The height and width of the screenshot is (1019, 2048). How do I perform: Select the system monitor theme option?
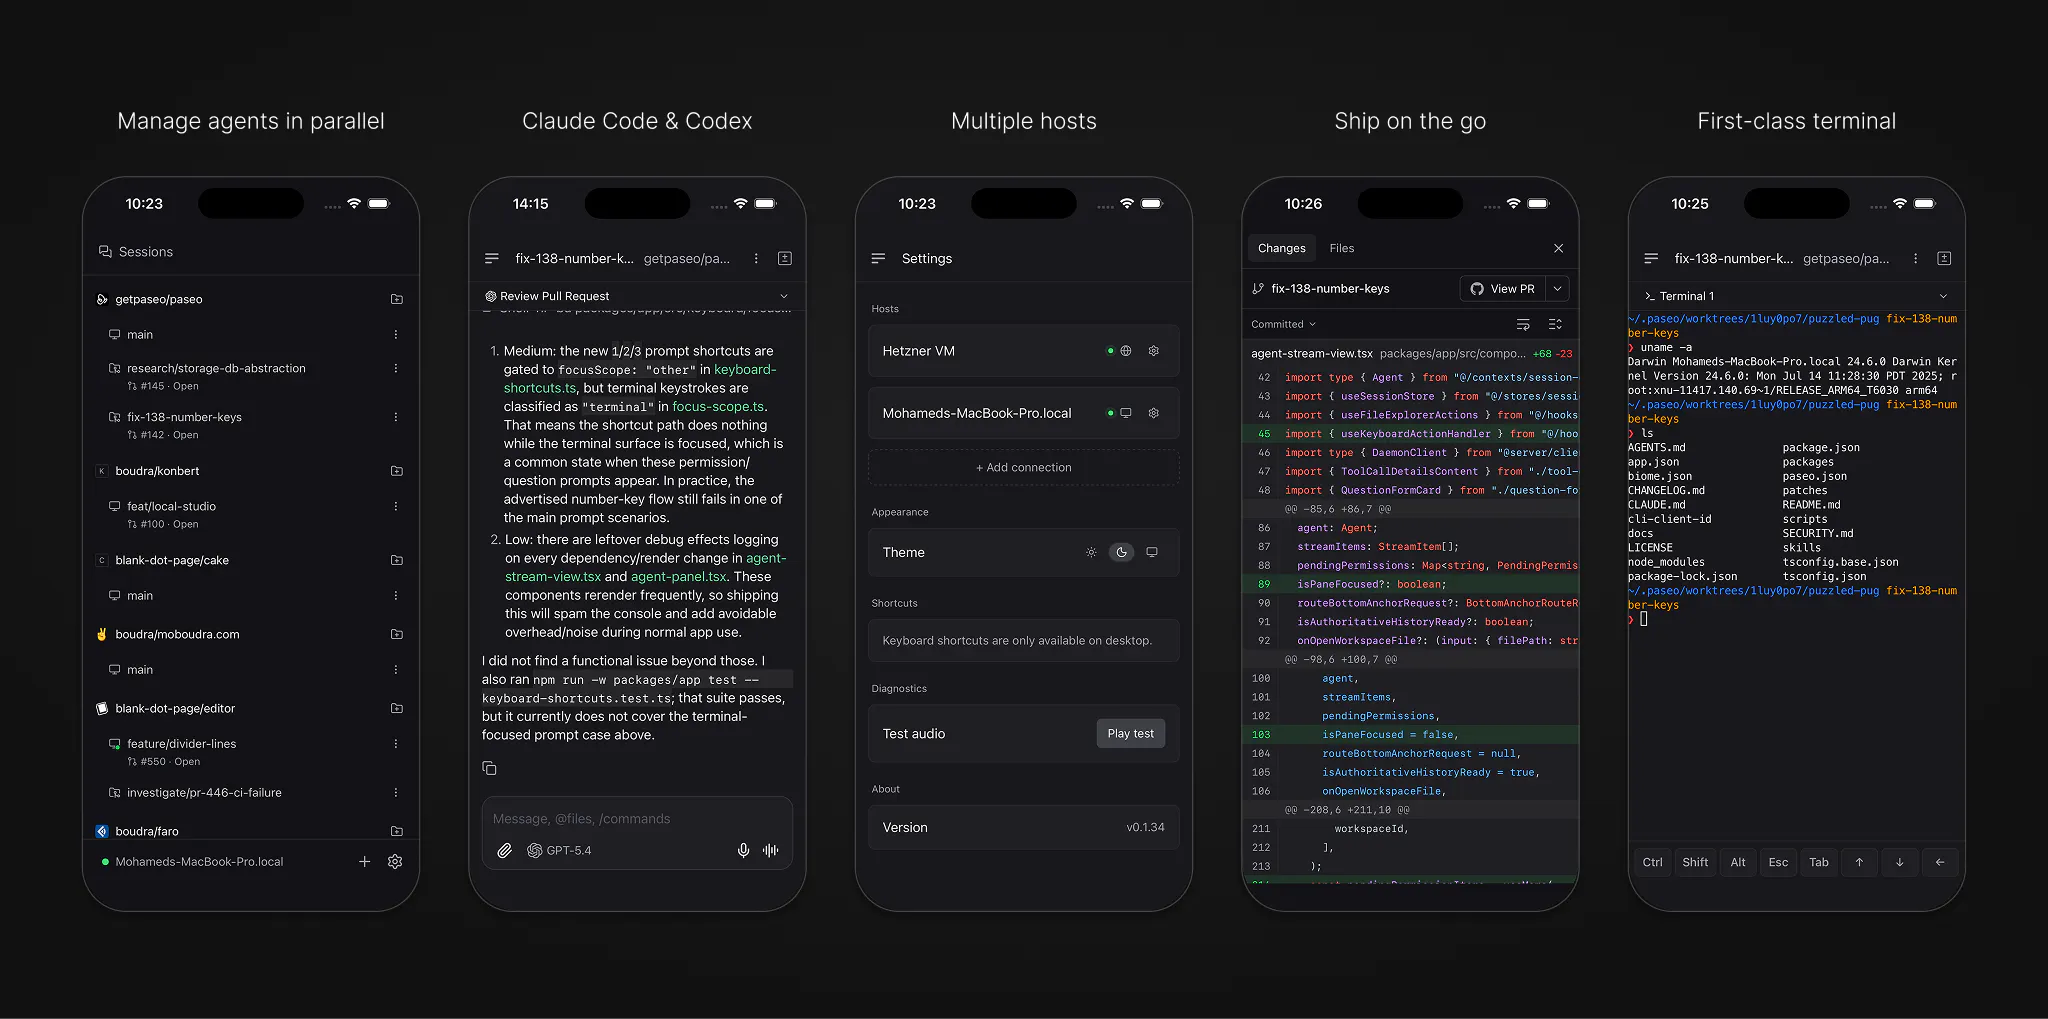(x=1152, y=552)
